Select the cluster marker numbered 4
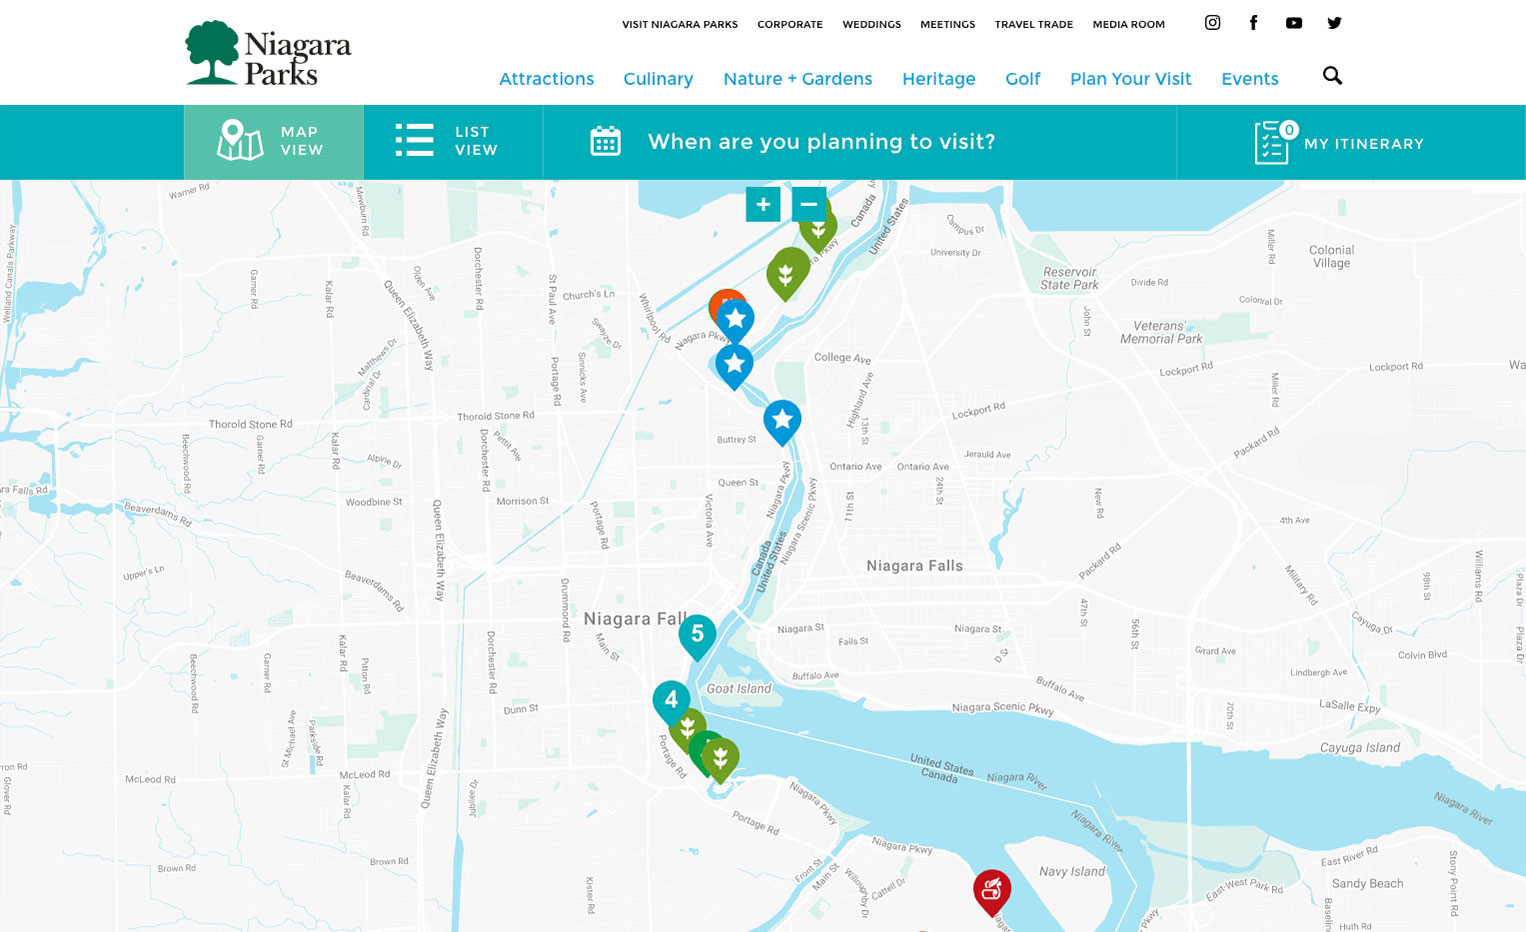This screenshot has width=1526, height=932. point(671,701)
